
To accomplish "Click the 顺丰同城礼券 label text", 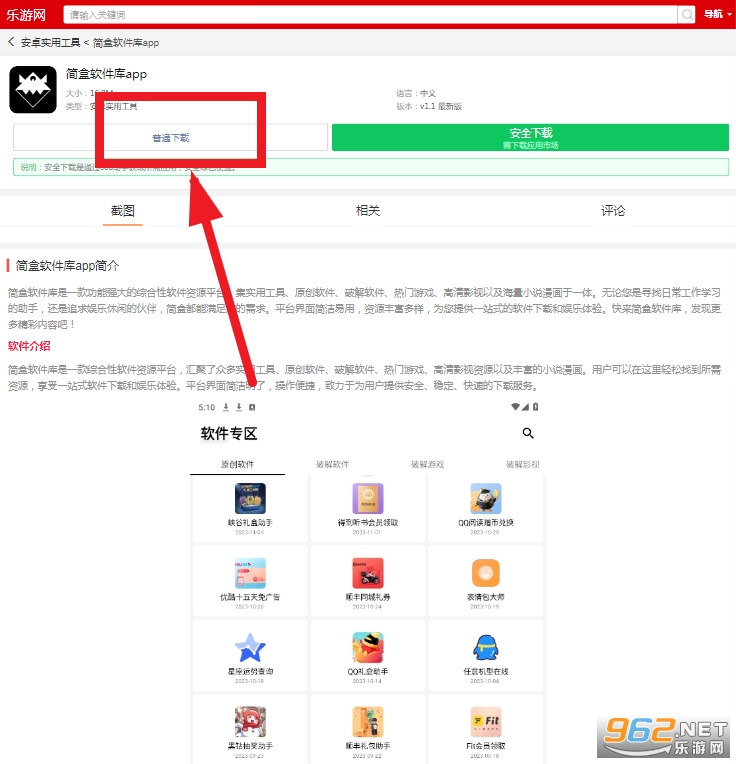I will tap(368, 597).
